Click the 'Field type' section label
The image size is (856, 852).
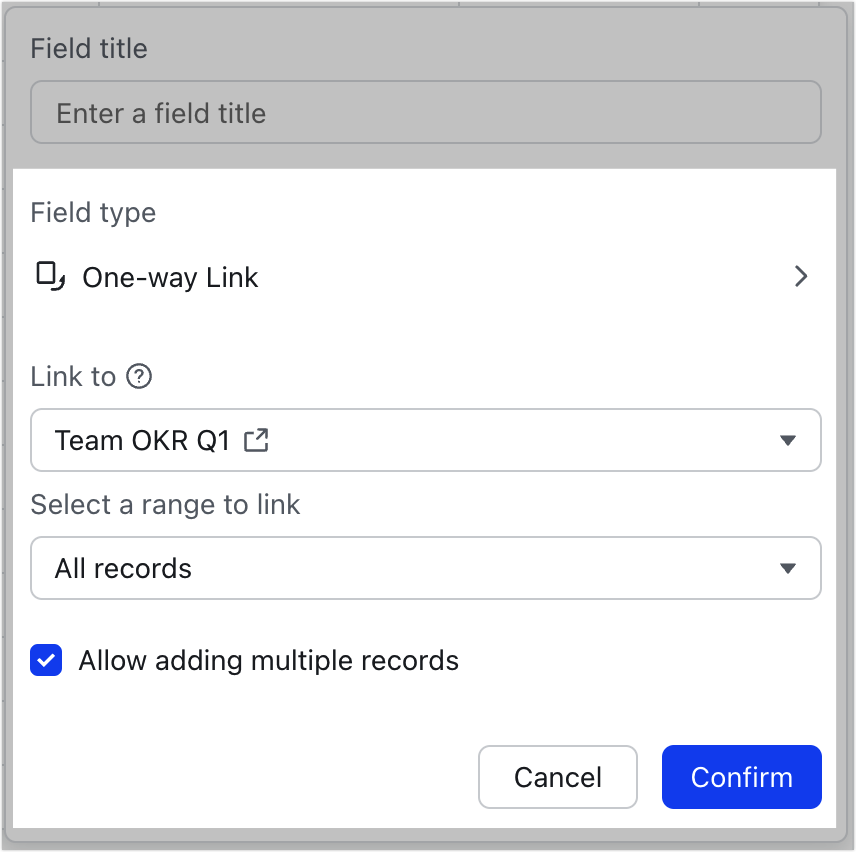93,213
